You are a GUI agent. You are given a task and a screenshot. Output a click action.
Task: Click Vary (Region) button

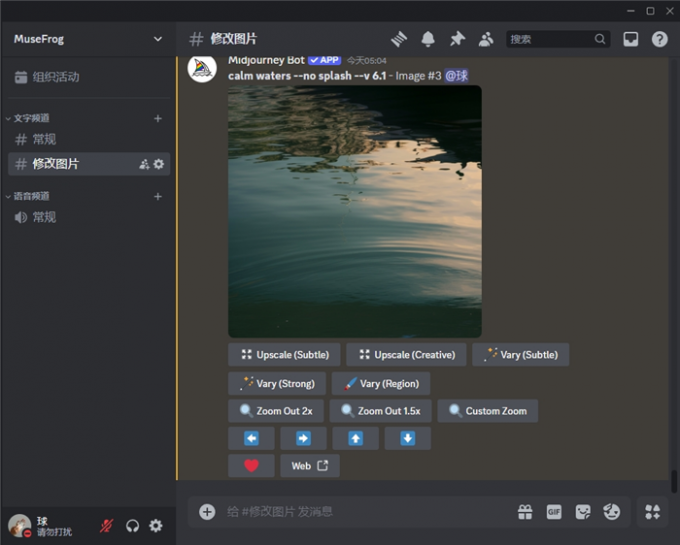[381, 383]
